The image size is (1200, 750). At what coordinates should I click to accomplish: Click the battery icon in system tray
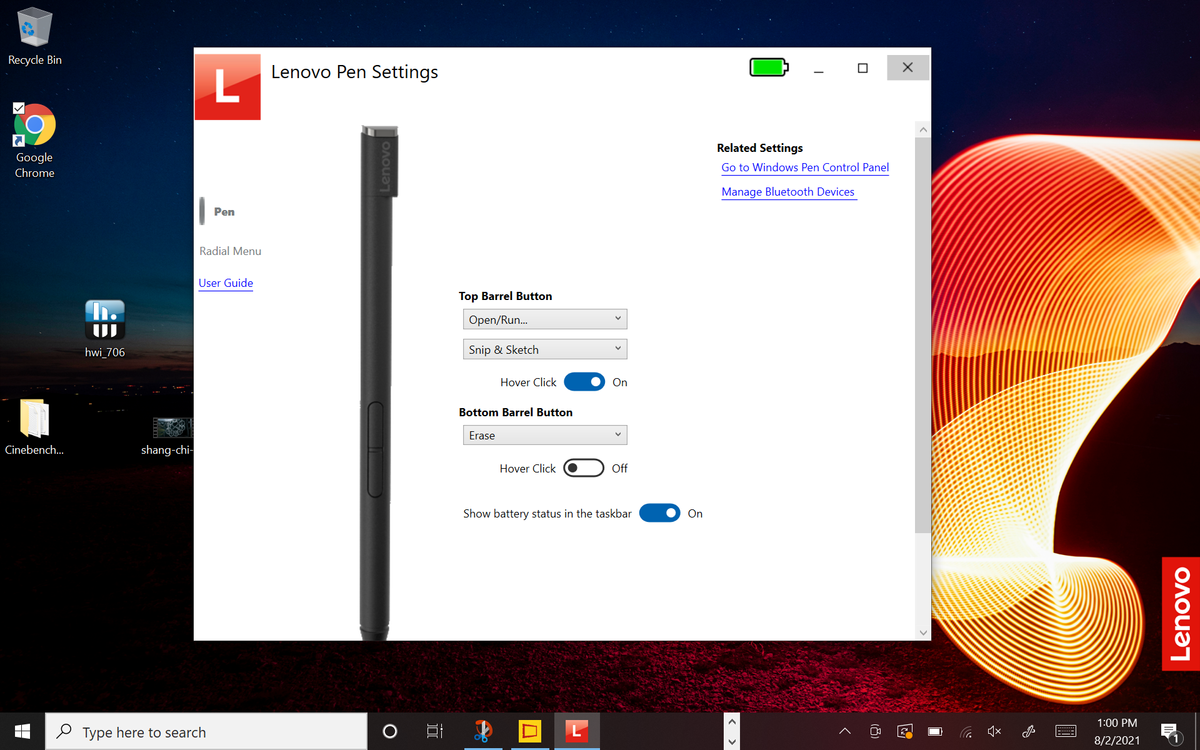[x=935, y=731]
